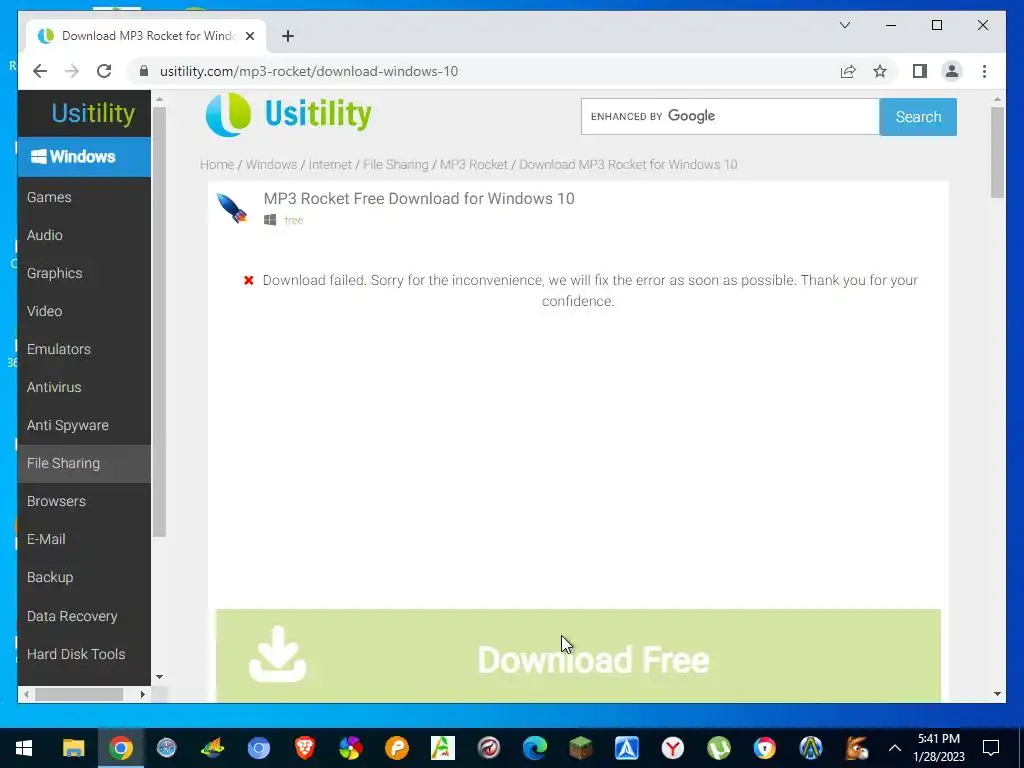The height and width of the screenshot is (768, 1024).
Task: Go to MP3 Rocket breadcrumb link
Action: click(x=473, y=165)
